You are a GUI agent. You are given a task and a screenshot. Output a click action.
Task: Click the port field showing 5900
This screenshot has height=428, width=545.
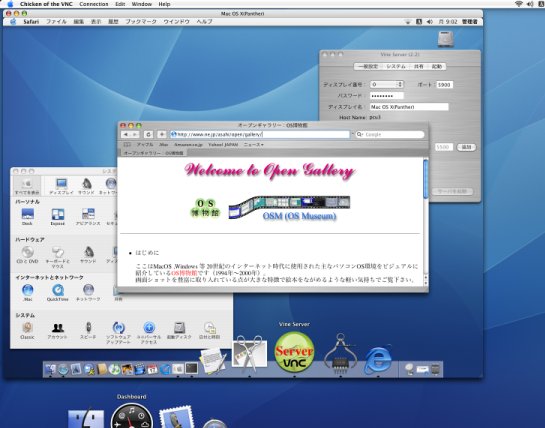pos(444,84)
